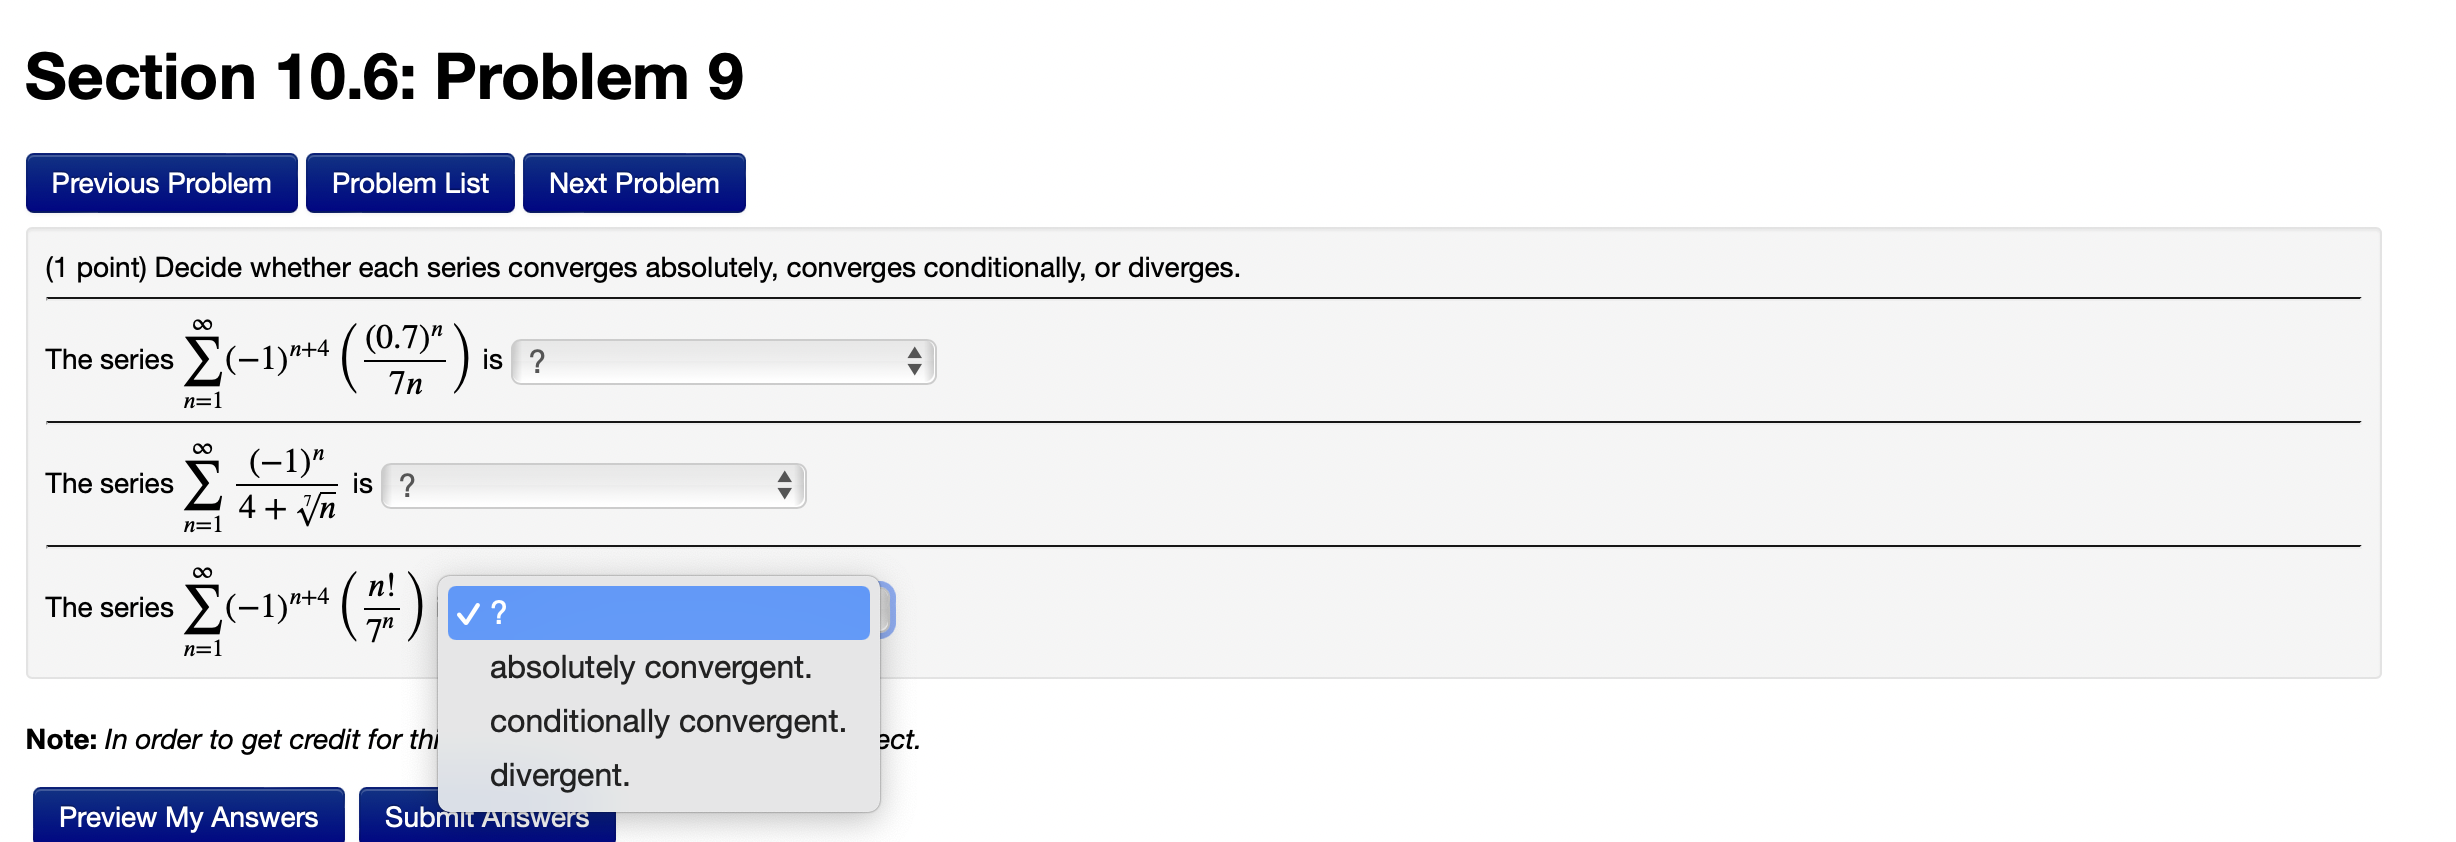Select 'divergent.' from the open dropdown
Screen dimensions: 2456x842
tap(559, 774)
